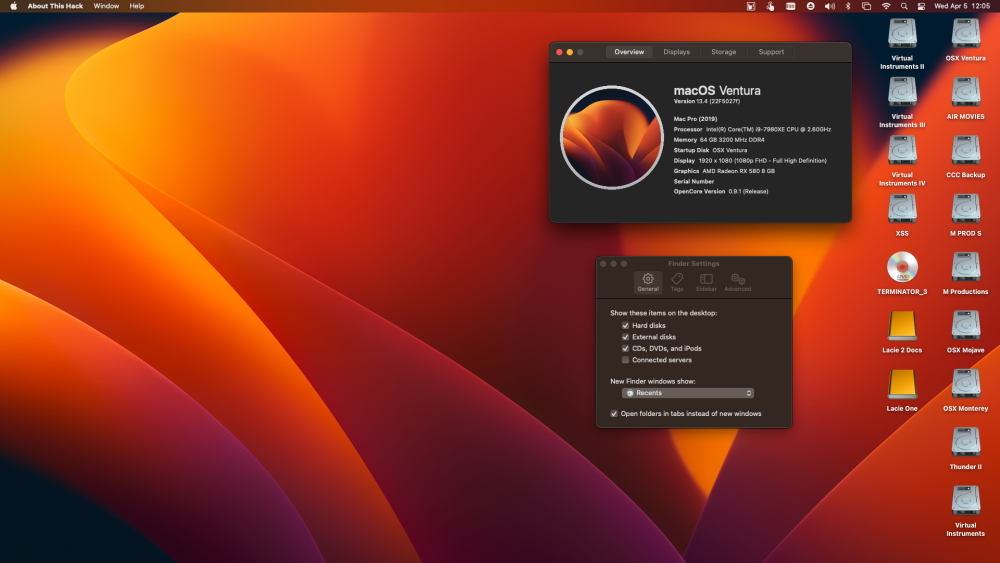1000x563 pixels.
Task: Toggle Open folders in tabs checkbox
Action: [x=614, y=413]
